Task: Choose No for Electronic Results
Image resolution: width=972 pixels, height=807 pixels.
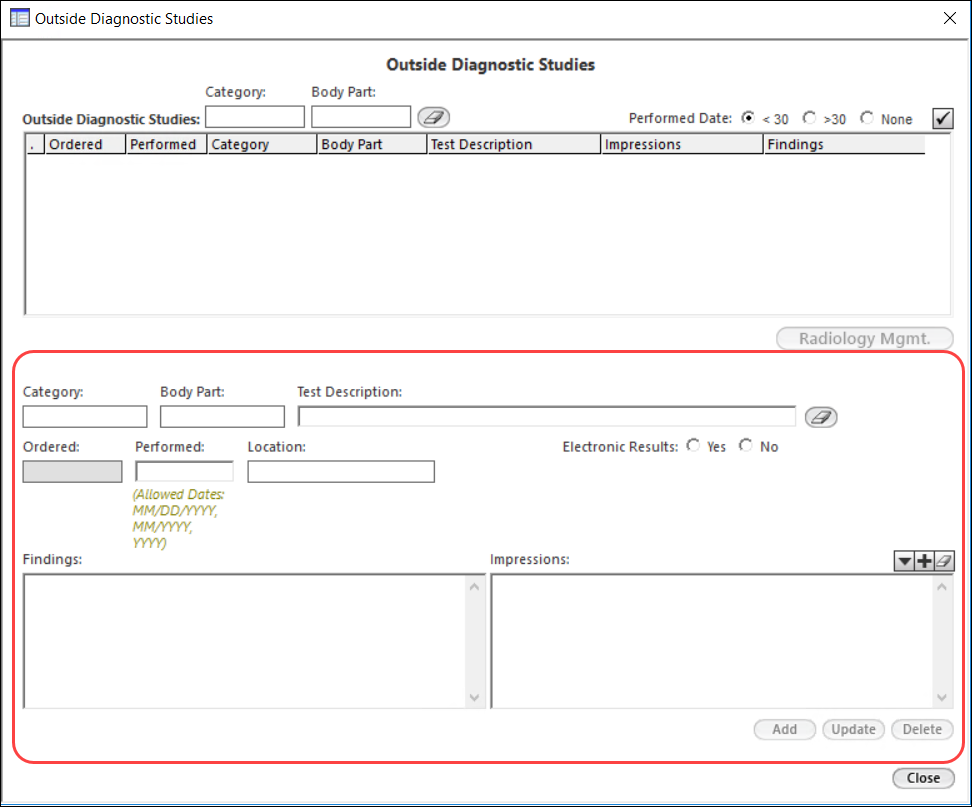Action: (746, 446)
